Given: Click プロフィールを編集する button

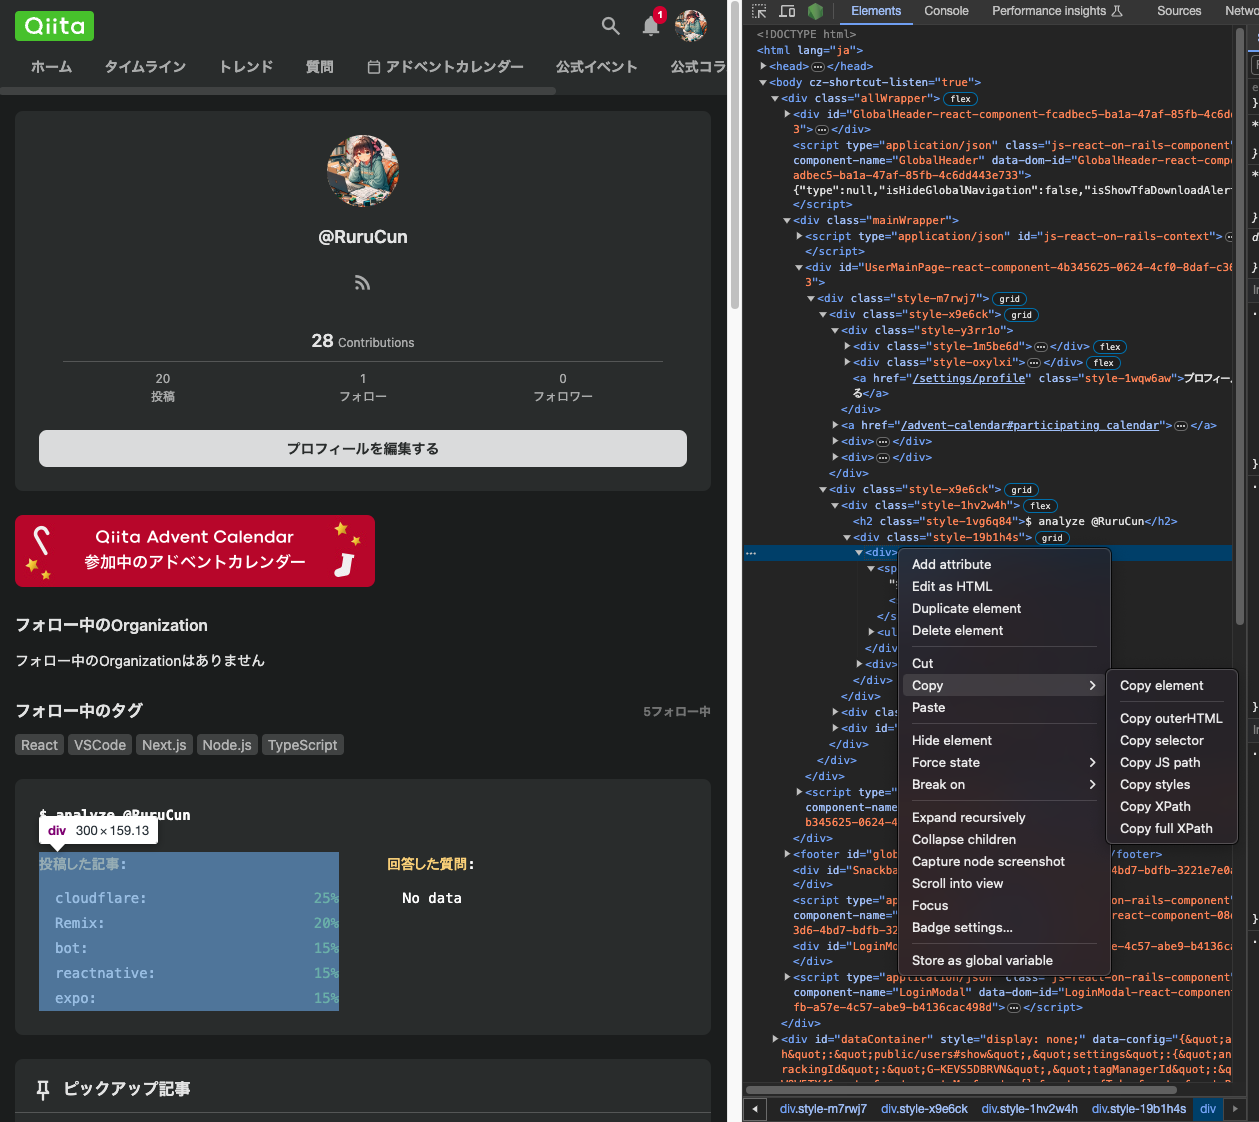Looking at the screenshot, I should (x=363, y=449).
